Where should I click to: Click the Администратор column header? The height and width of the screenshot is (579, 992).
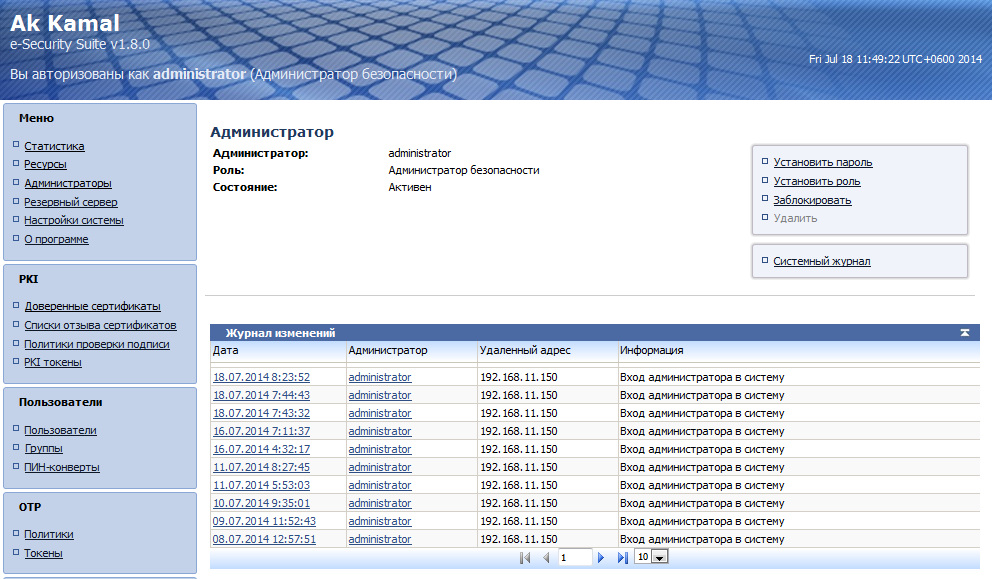click(x=388, y=351)
